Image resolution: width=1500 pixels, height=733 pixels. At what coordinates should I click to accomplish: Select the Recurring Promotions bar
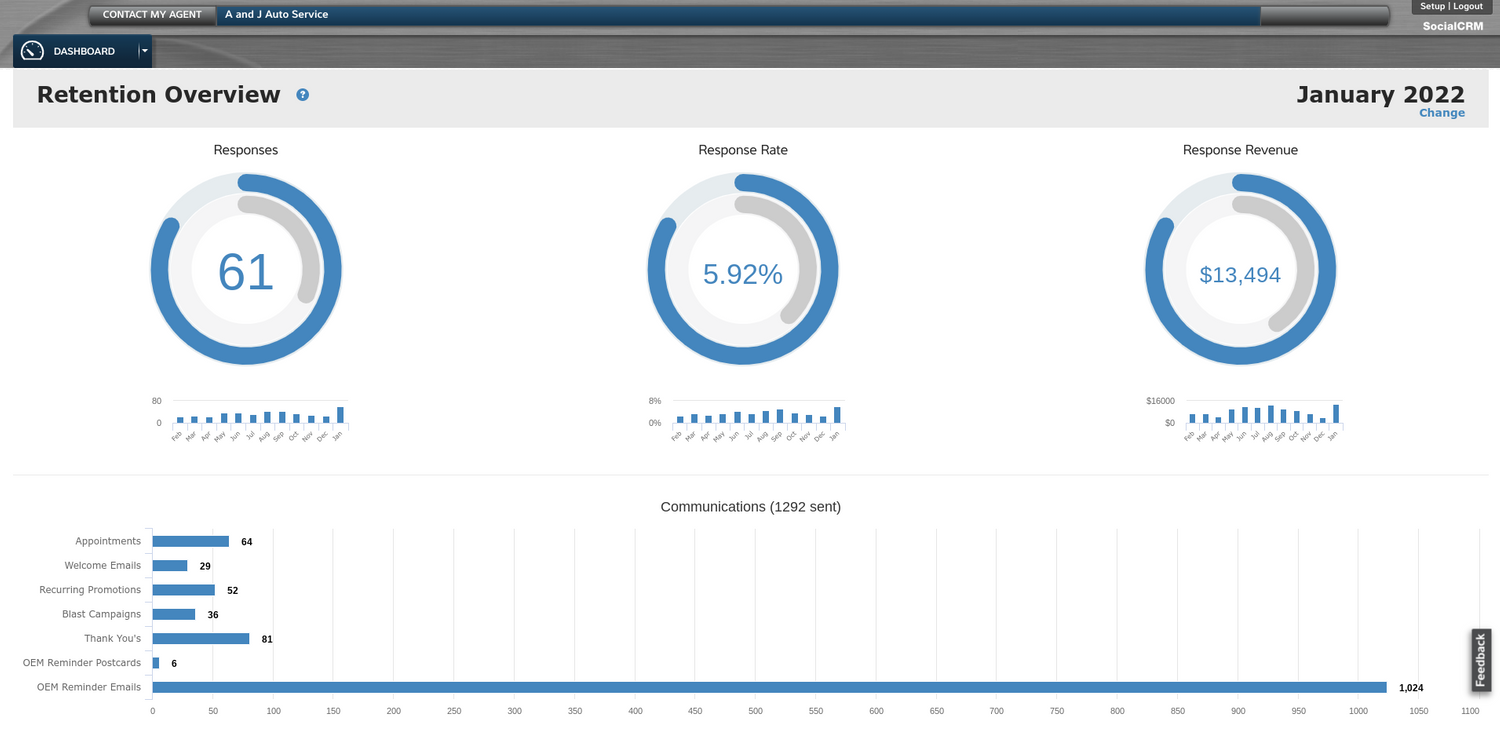(x=183, y=590)
